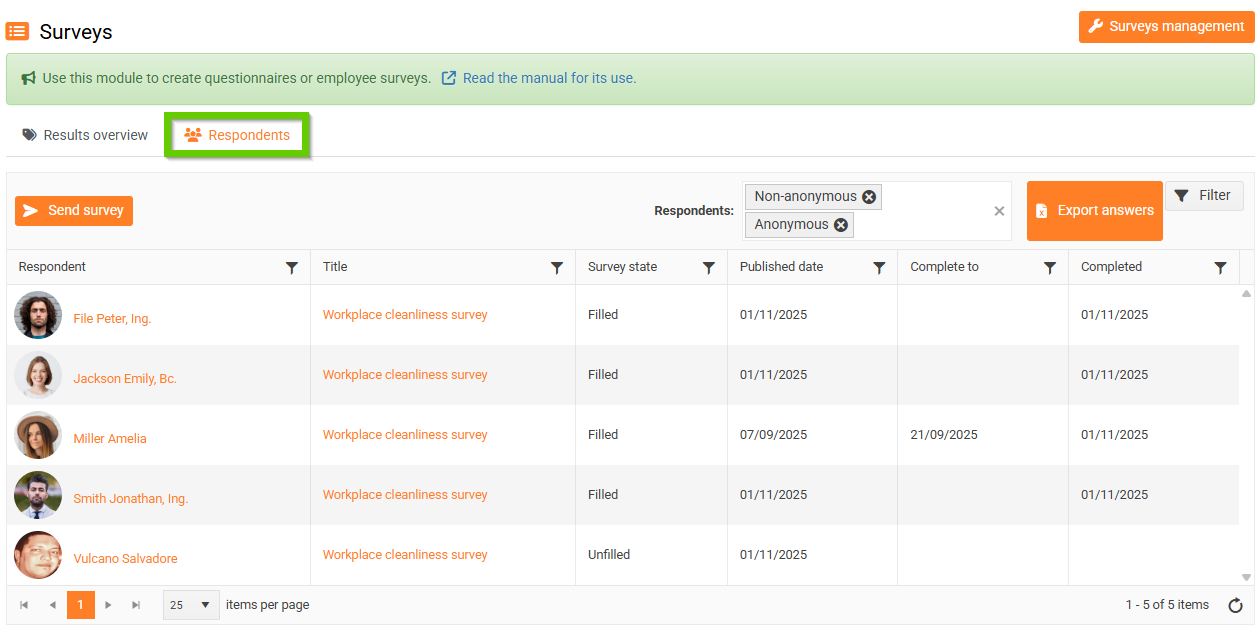Screen dimensions: 1260x632
Task: Expand the items per page dropdown
Action: tap(205, 605)
